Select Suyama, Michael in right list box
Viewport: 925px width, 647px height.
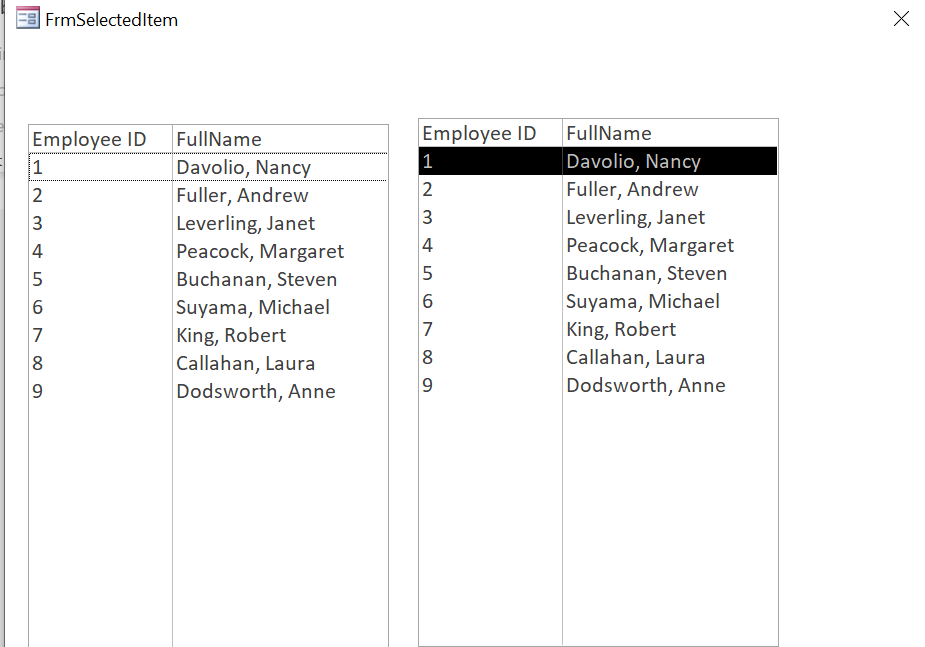pyautogui.click(x=643, y=302)
